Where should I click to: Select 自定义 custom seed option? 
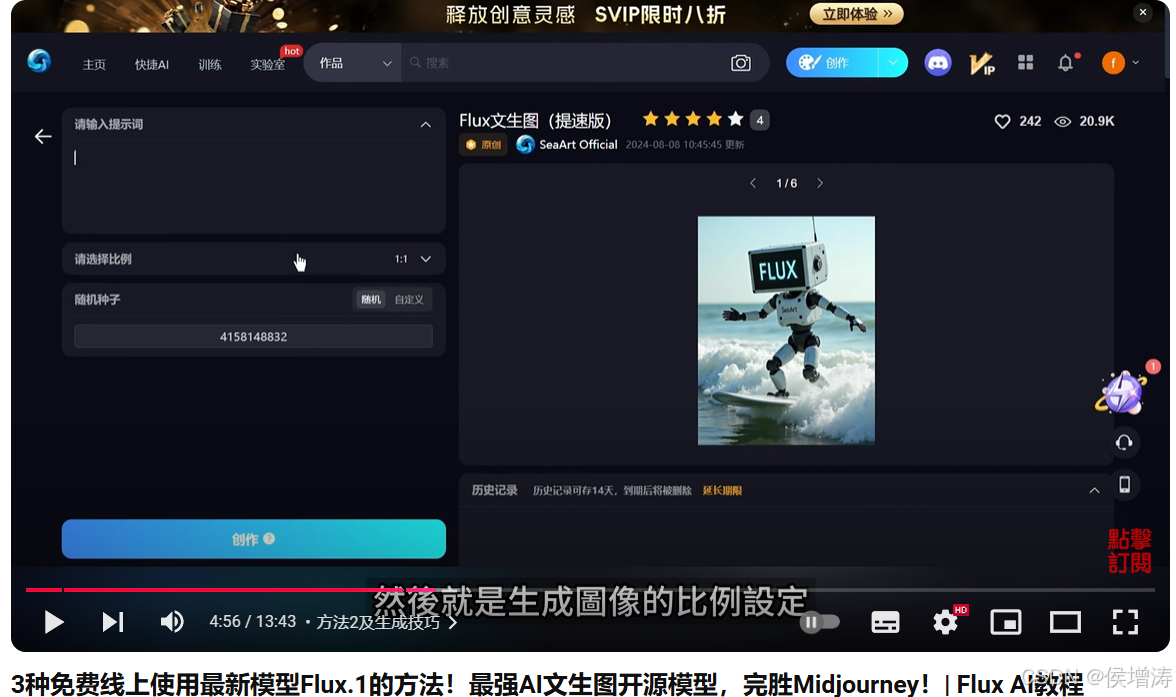click(x=409, y=299)
